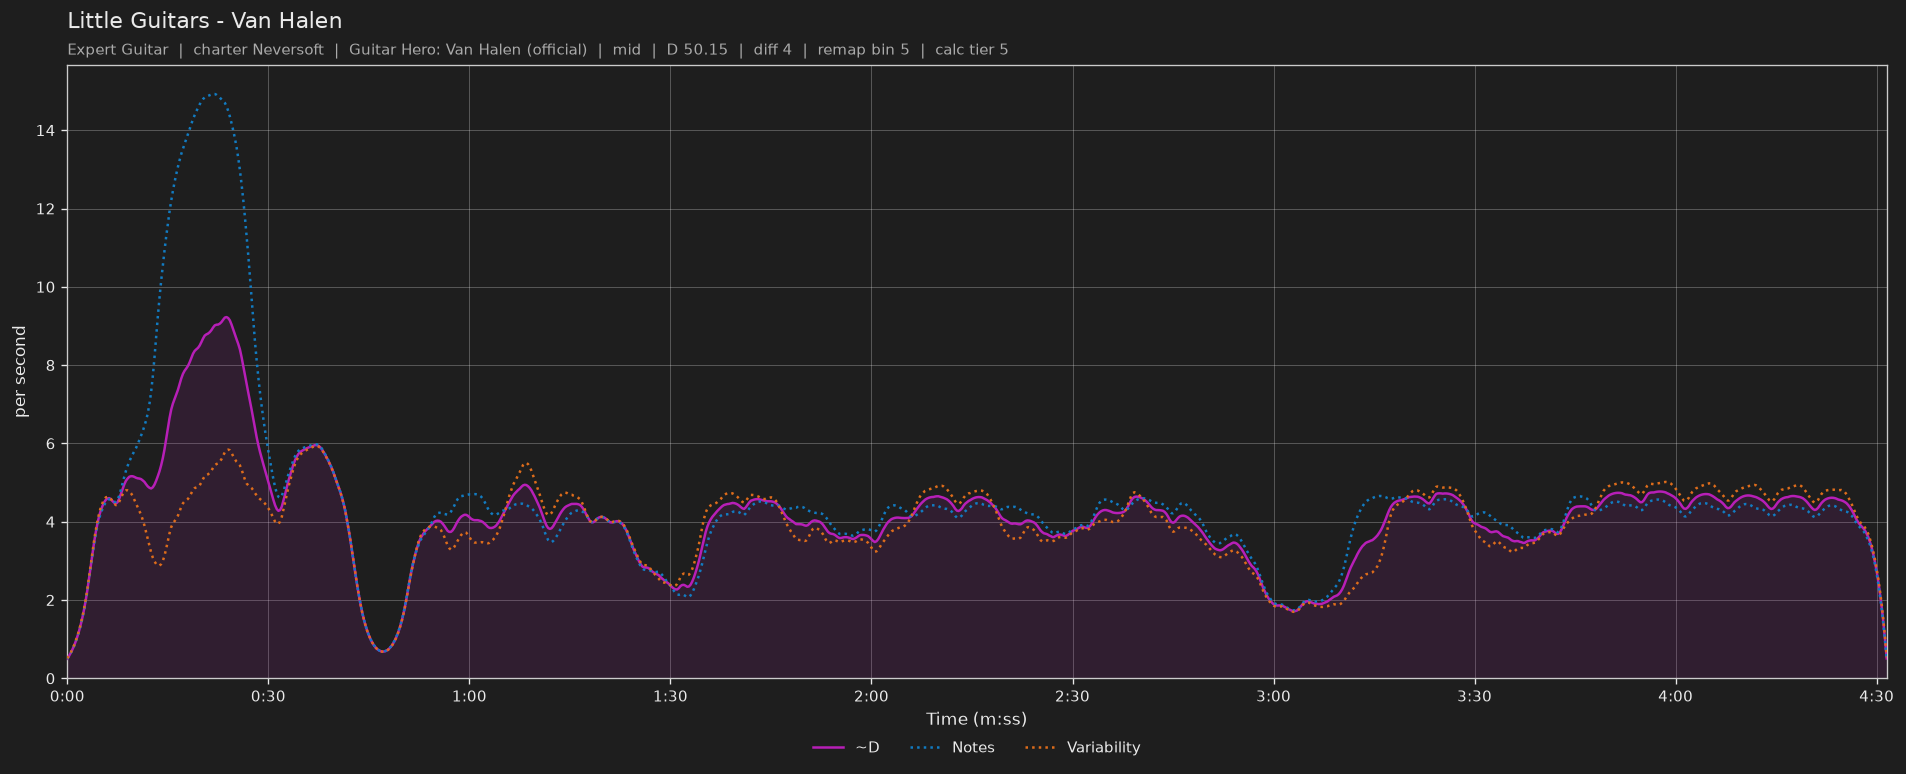Viewport: 1906px width, 774px height.
Task: Click the '1:00' x-axis tick label
Action: point(469,696)
